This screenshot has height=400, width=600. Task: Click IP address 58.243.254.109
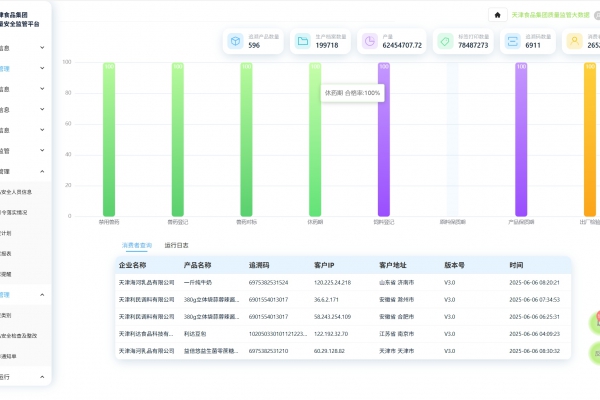(x=333, y=317)
